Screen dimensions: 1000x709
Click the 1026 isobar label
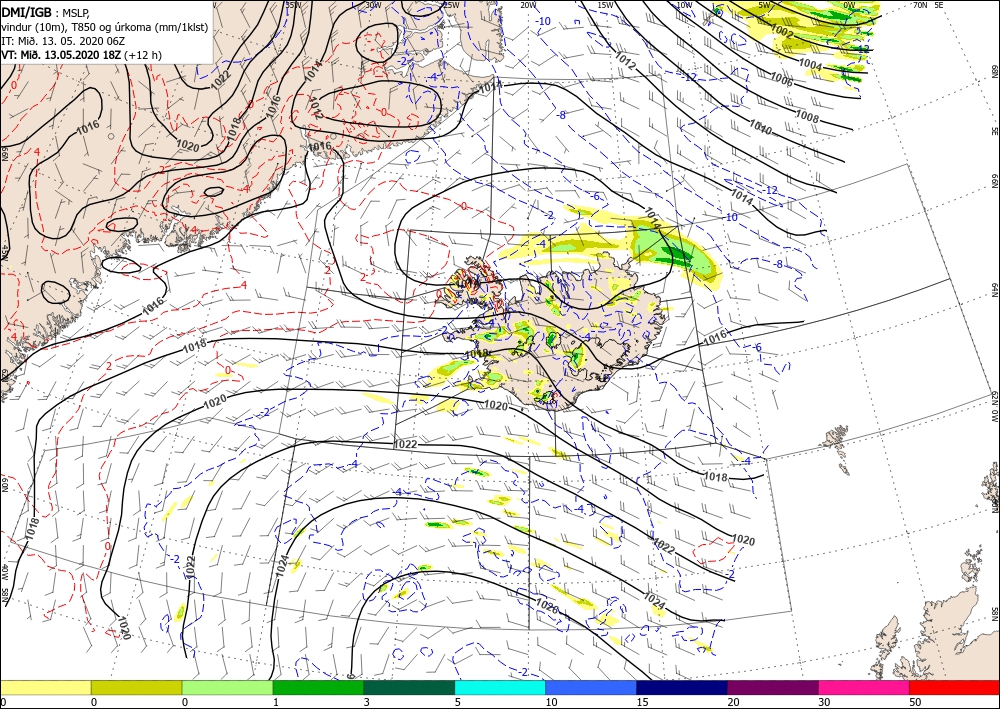coord(547,606)
